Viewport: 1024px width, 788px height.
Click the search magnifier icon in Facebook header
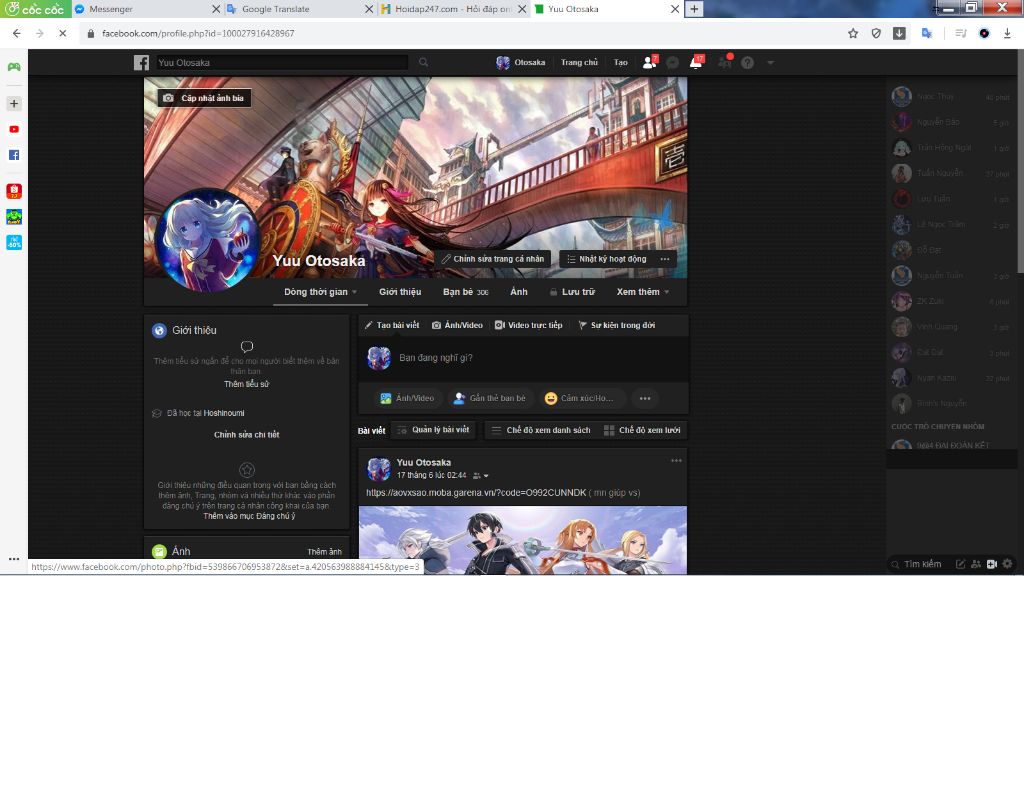click(x=423, y=63)
